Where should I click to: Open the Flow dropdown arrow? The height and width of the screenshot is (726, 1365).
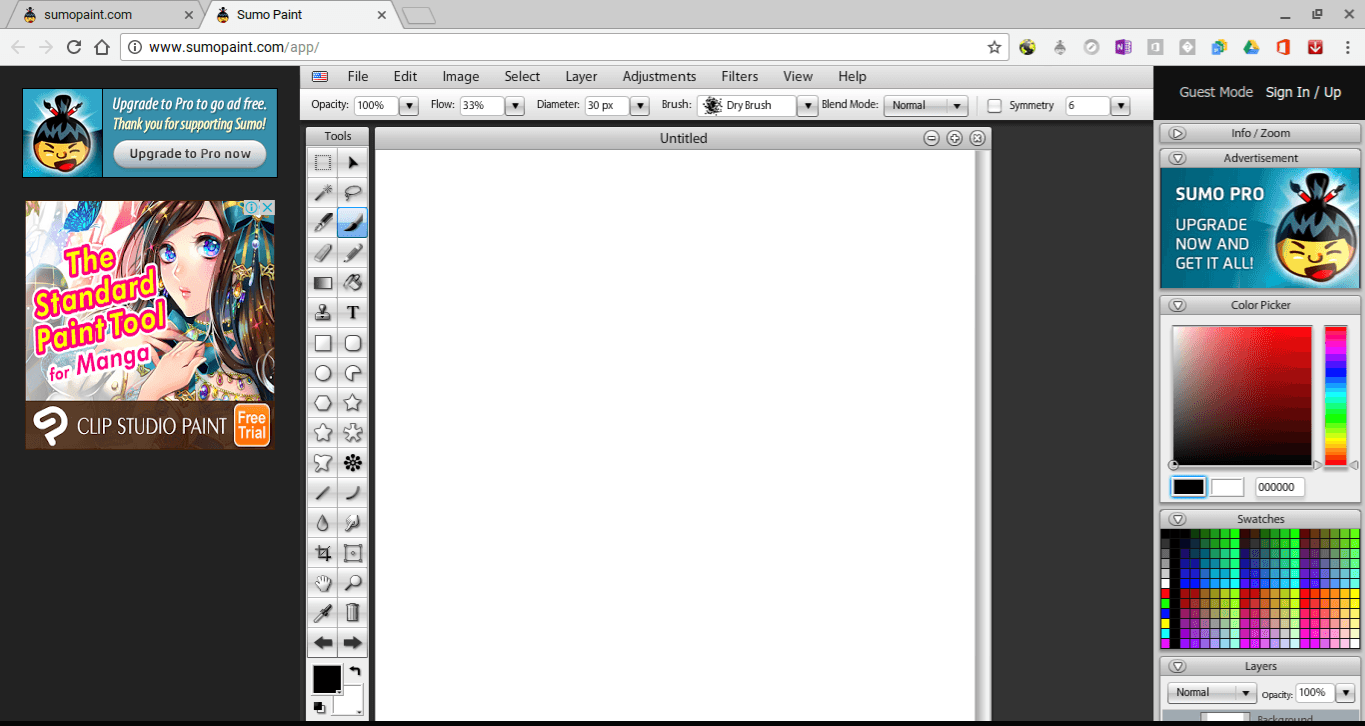[x=515, y=105]
